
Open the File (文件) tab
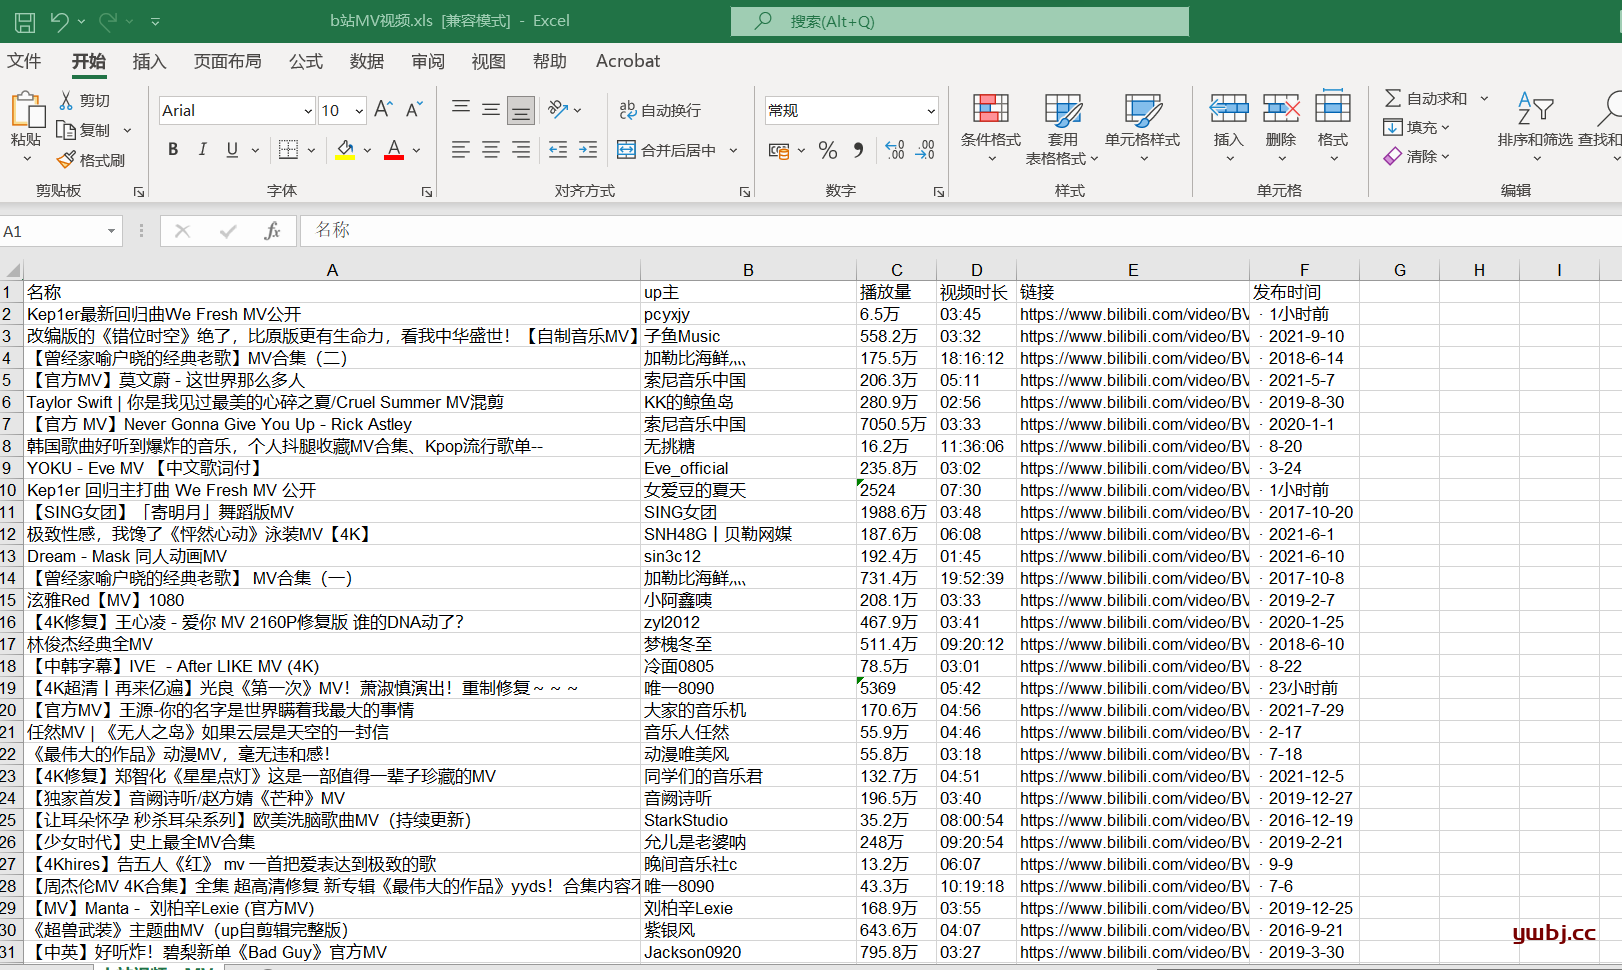24,61
